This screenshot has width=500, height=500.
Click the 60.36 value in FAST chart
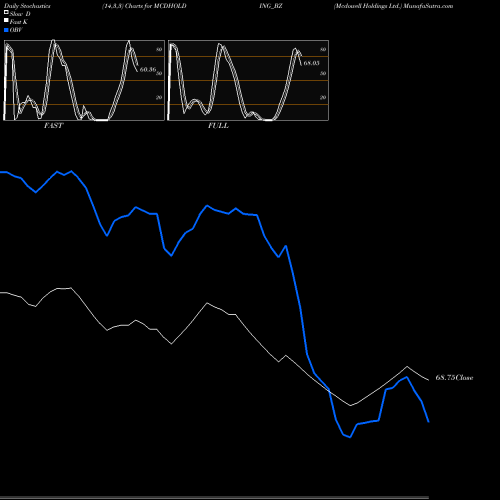pyautogui.click(x=148, y=69)
